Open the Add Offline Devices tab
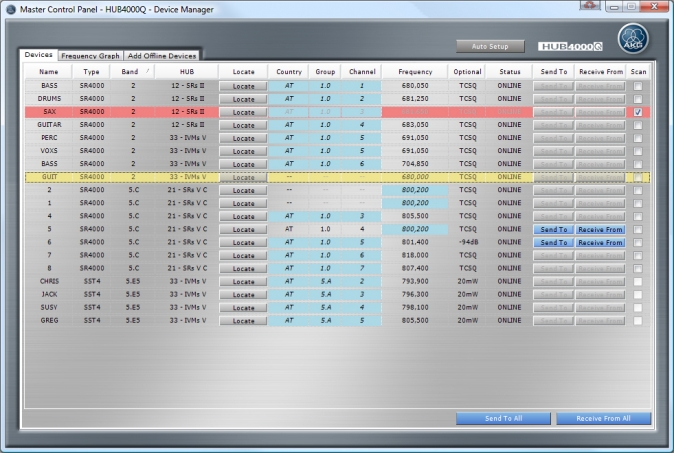 click(162, 56)
